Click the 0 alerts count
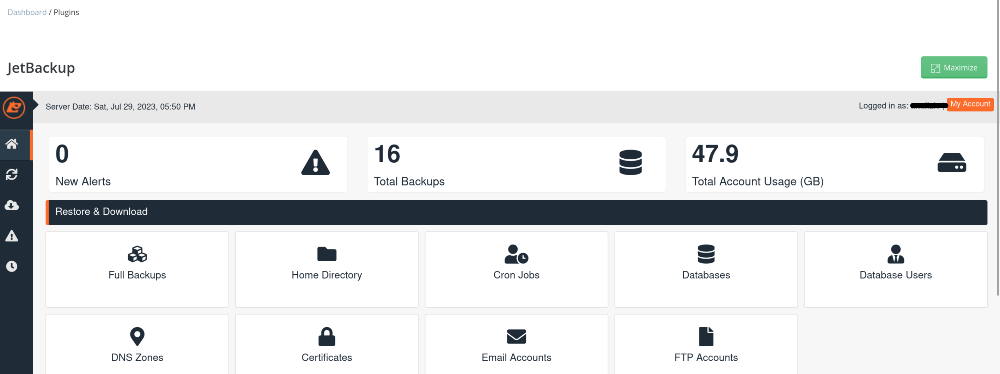The height and width of the screenshot is (374, 1000). coord(62,154)
